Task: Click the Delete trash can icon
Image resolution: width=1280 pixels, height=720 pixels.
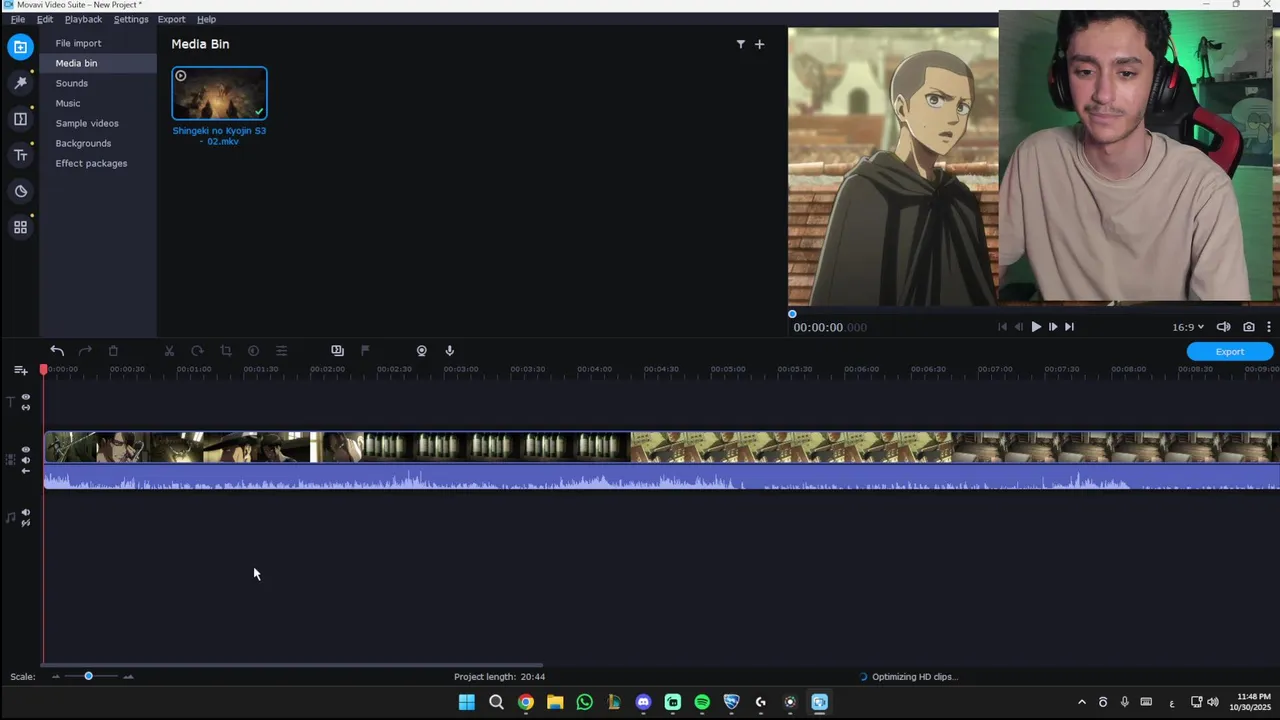Action: pyautogui.click(x=113, y=351)
